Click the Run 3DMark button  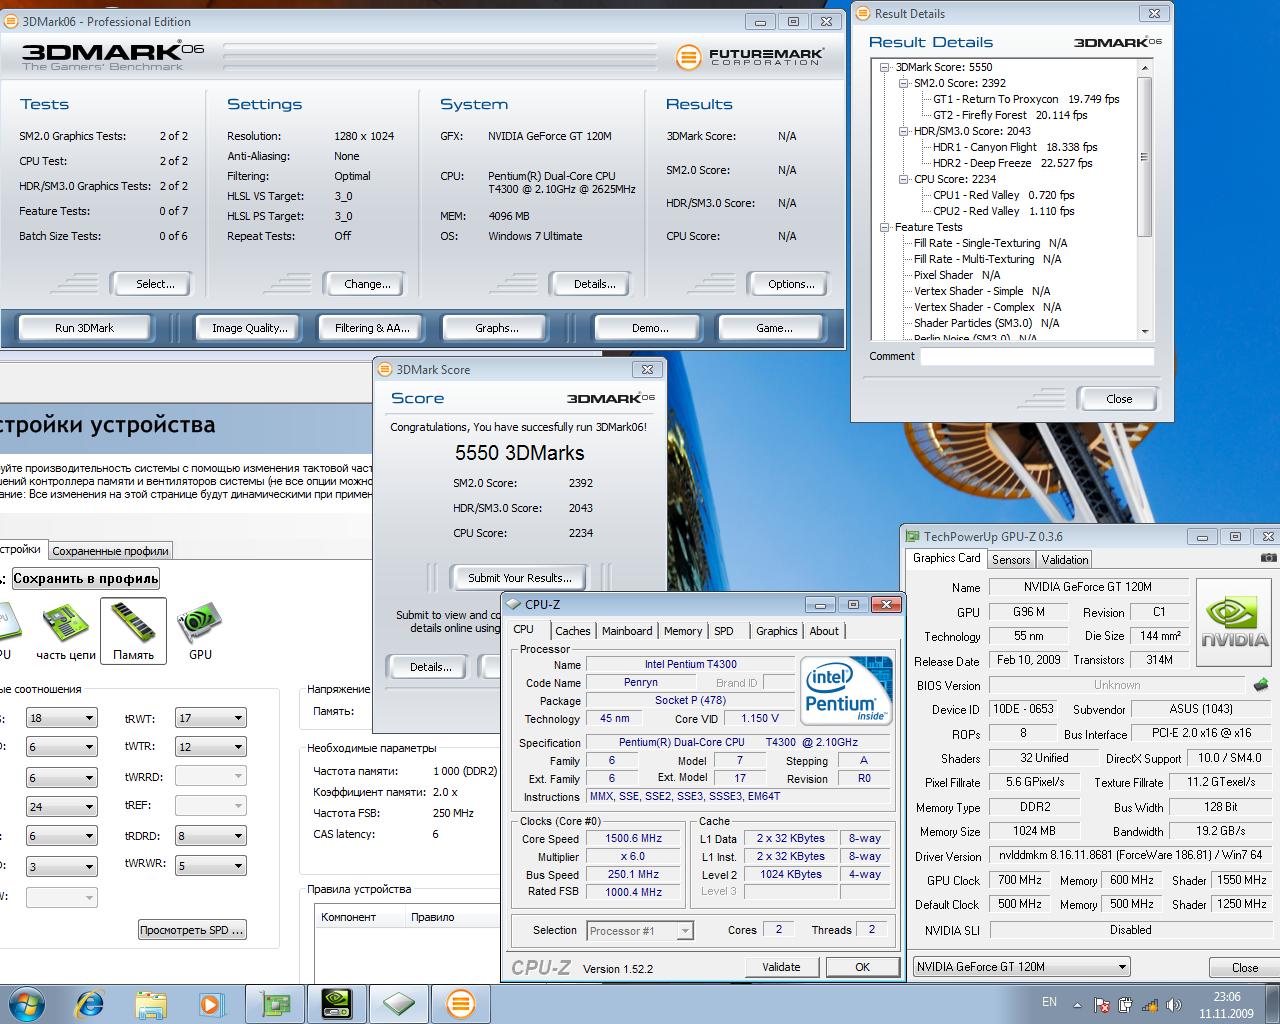(x=84, y=328)
